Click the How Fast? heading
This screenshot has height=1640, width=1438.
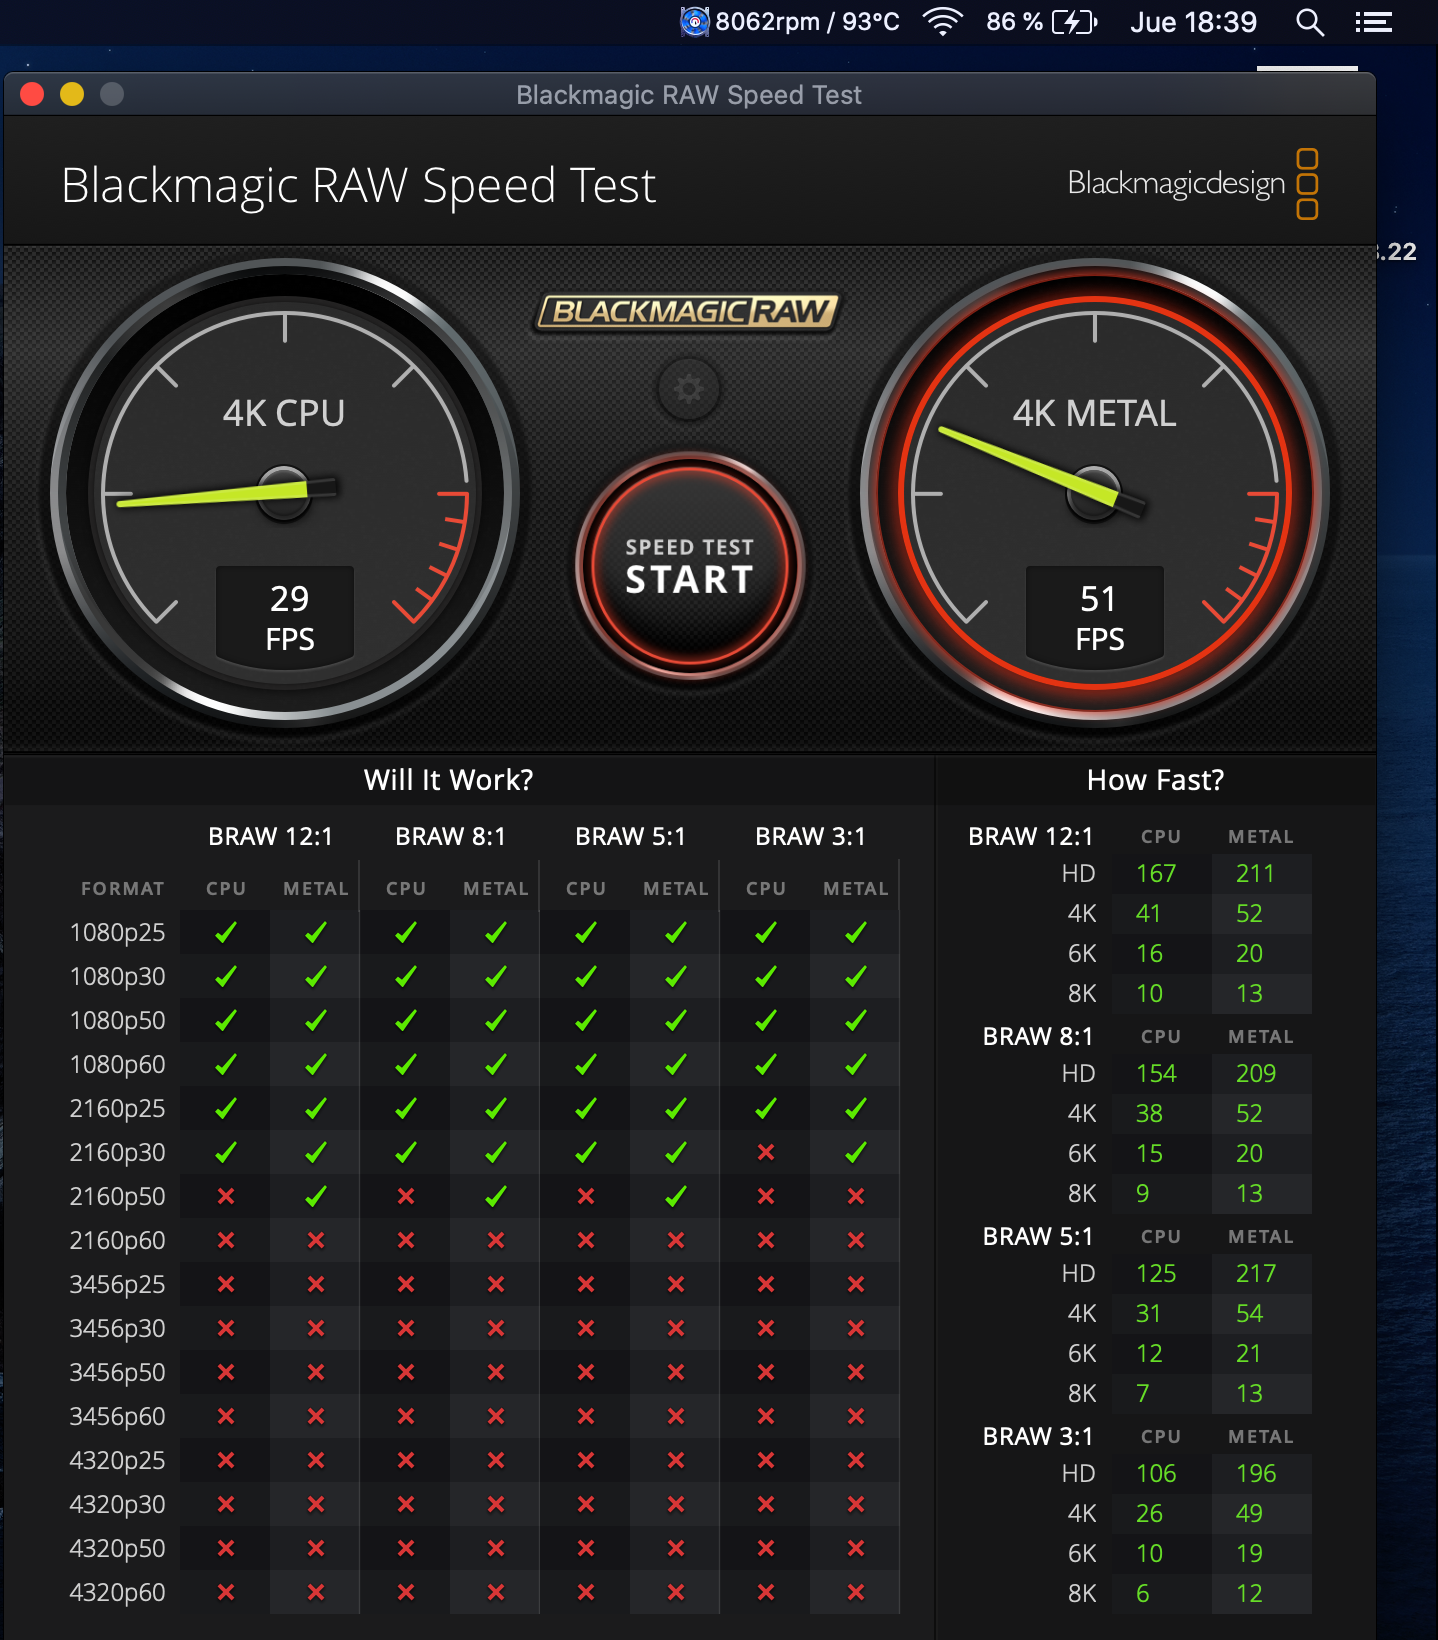[x=1155, y=780]
